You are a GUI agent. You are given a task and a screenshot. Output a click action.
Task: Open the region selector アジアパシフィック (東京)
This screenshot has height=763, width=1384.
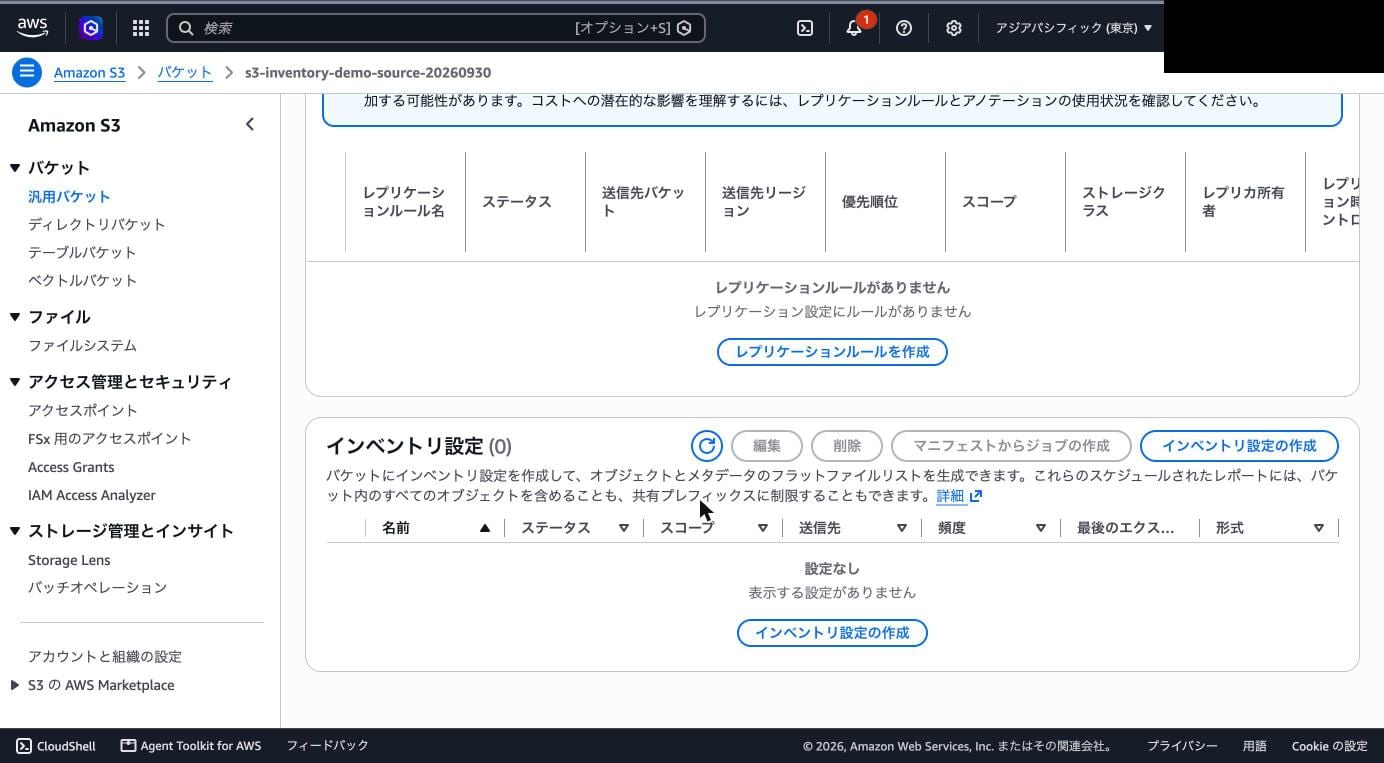1073,28
